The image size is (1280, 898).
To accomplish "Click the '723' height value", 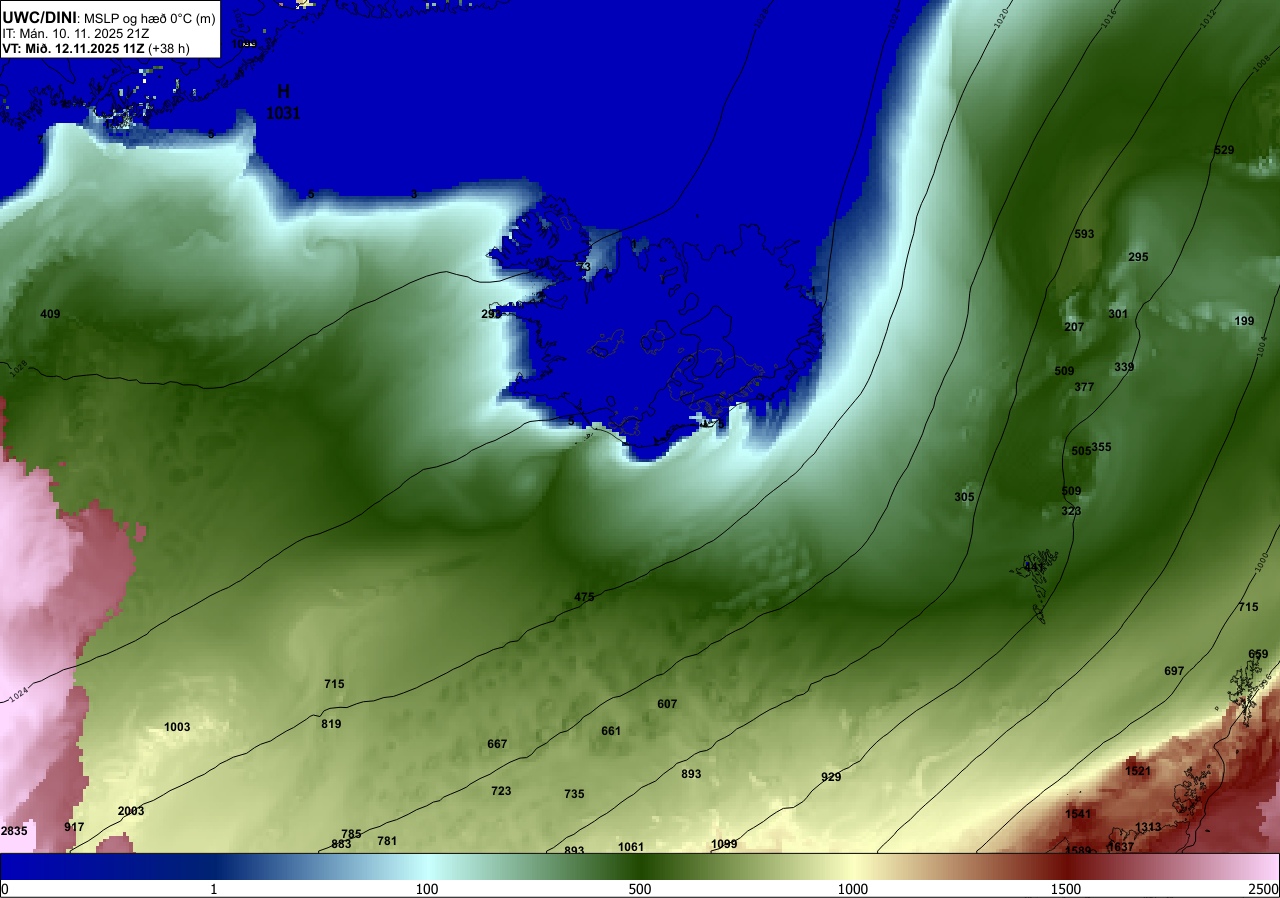I will coord(501,791).
